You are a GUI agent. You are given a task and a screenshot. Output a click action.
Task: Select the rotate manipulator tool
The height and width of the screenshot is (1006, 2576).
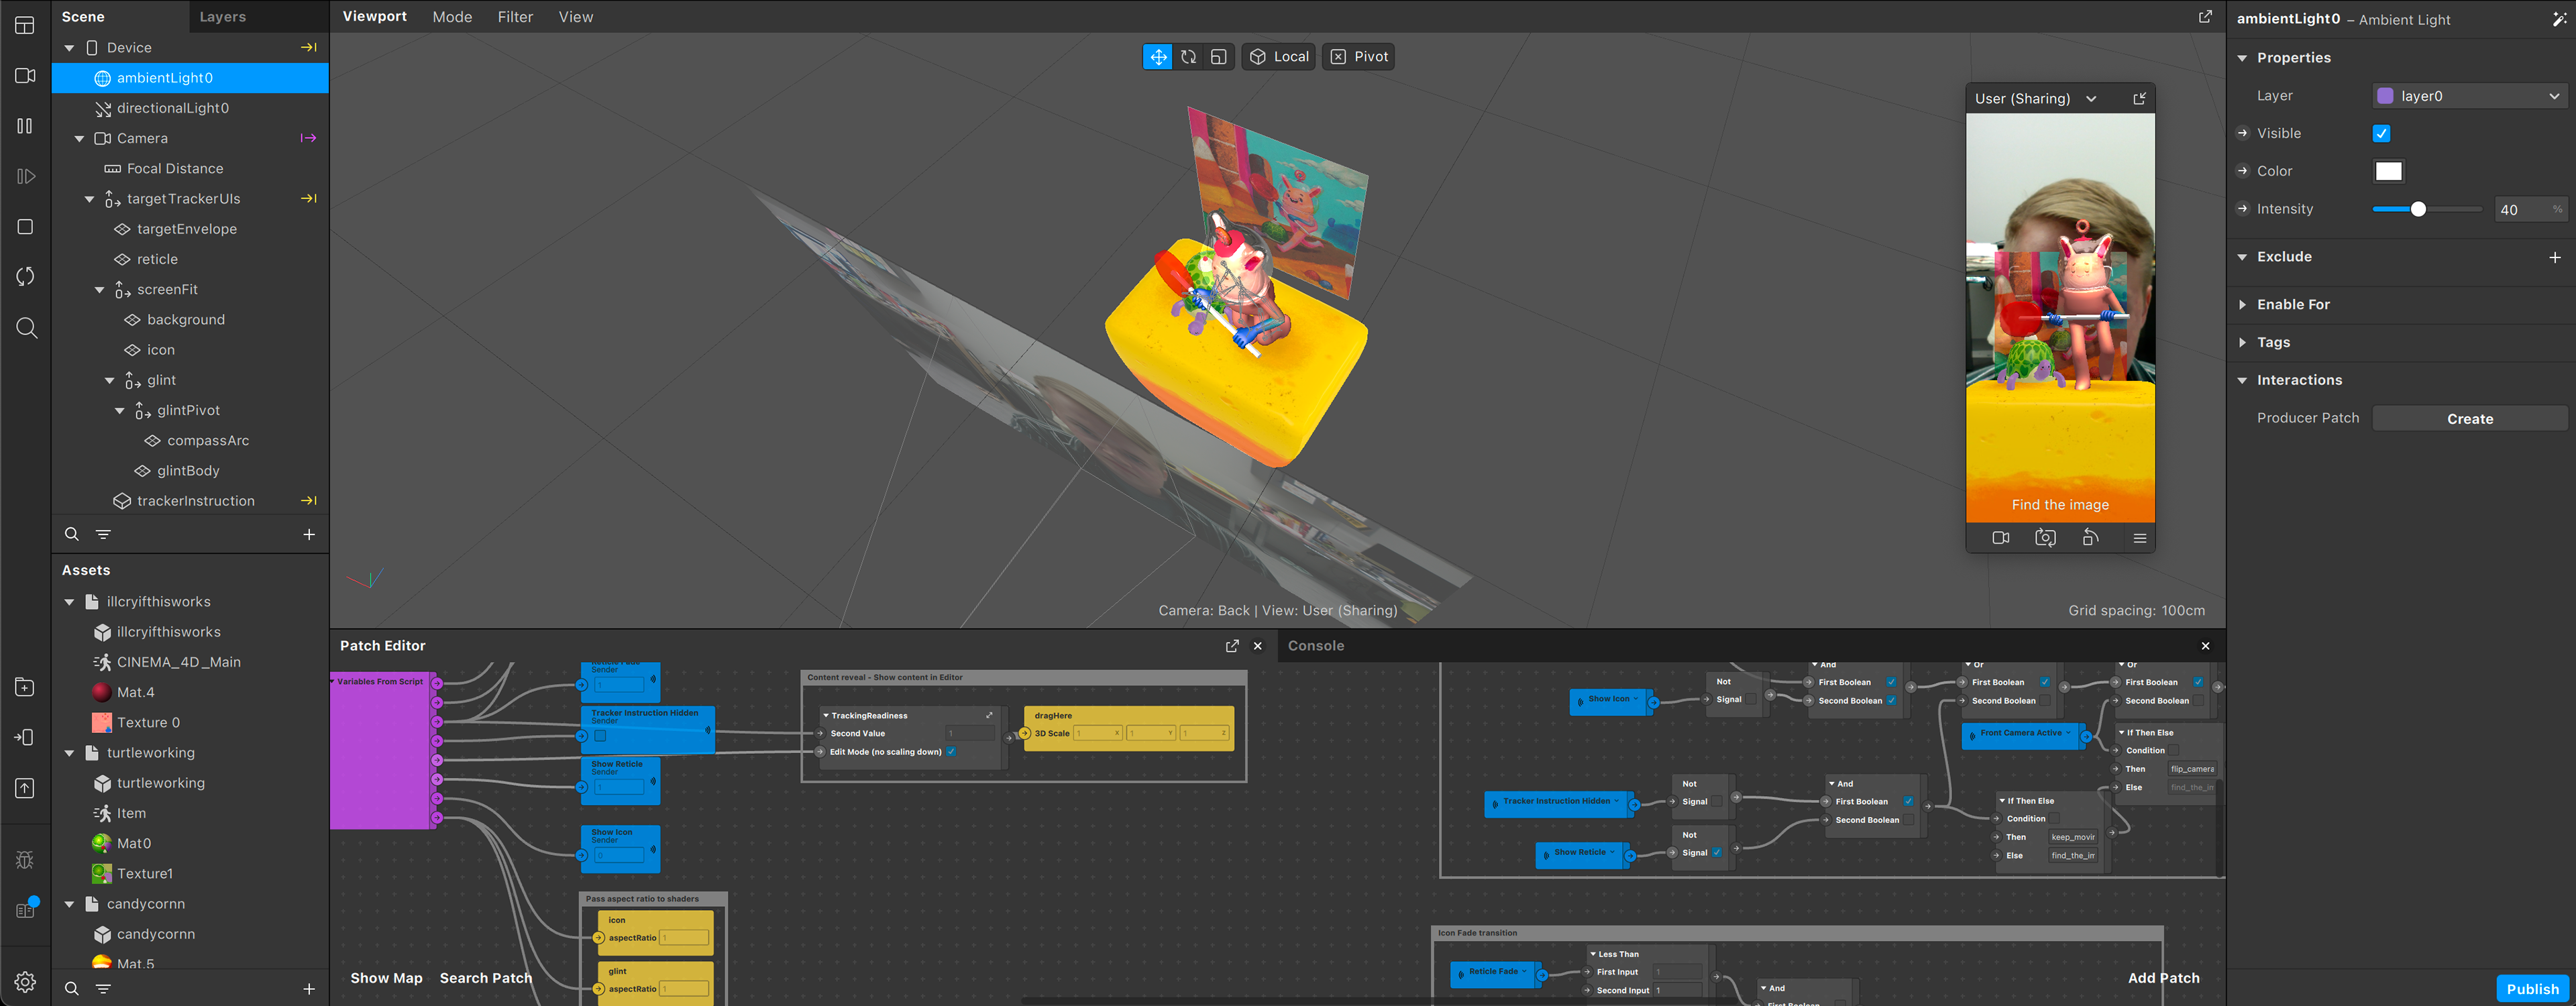point(1188,57)
